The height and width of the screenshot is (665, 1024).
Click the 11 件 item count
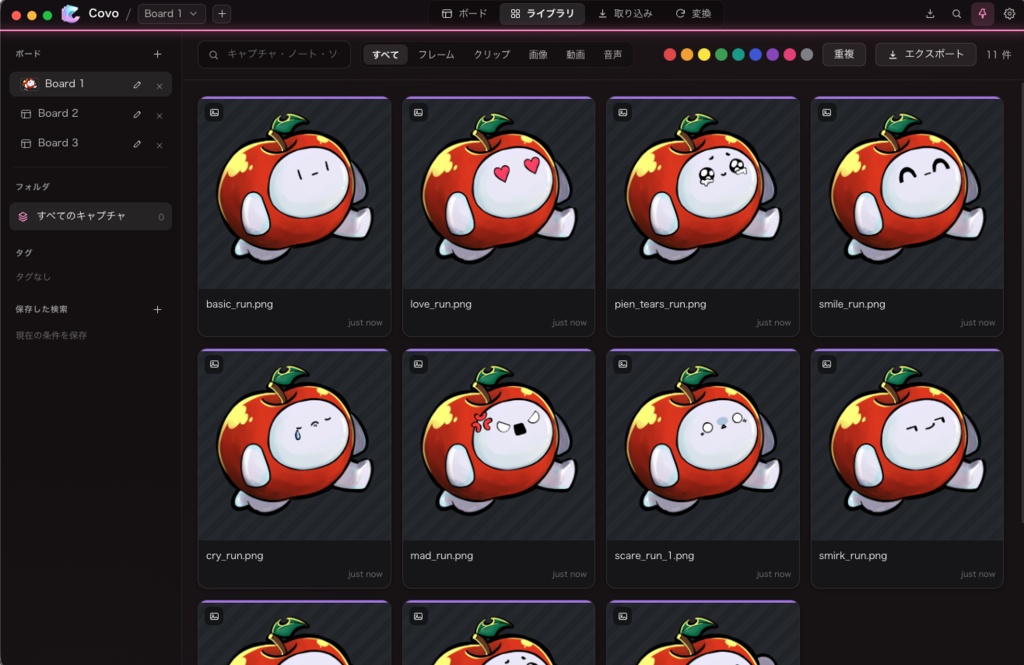click(x=999, y=55)
